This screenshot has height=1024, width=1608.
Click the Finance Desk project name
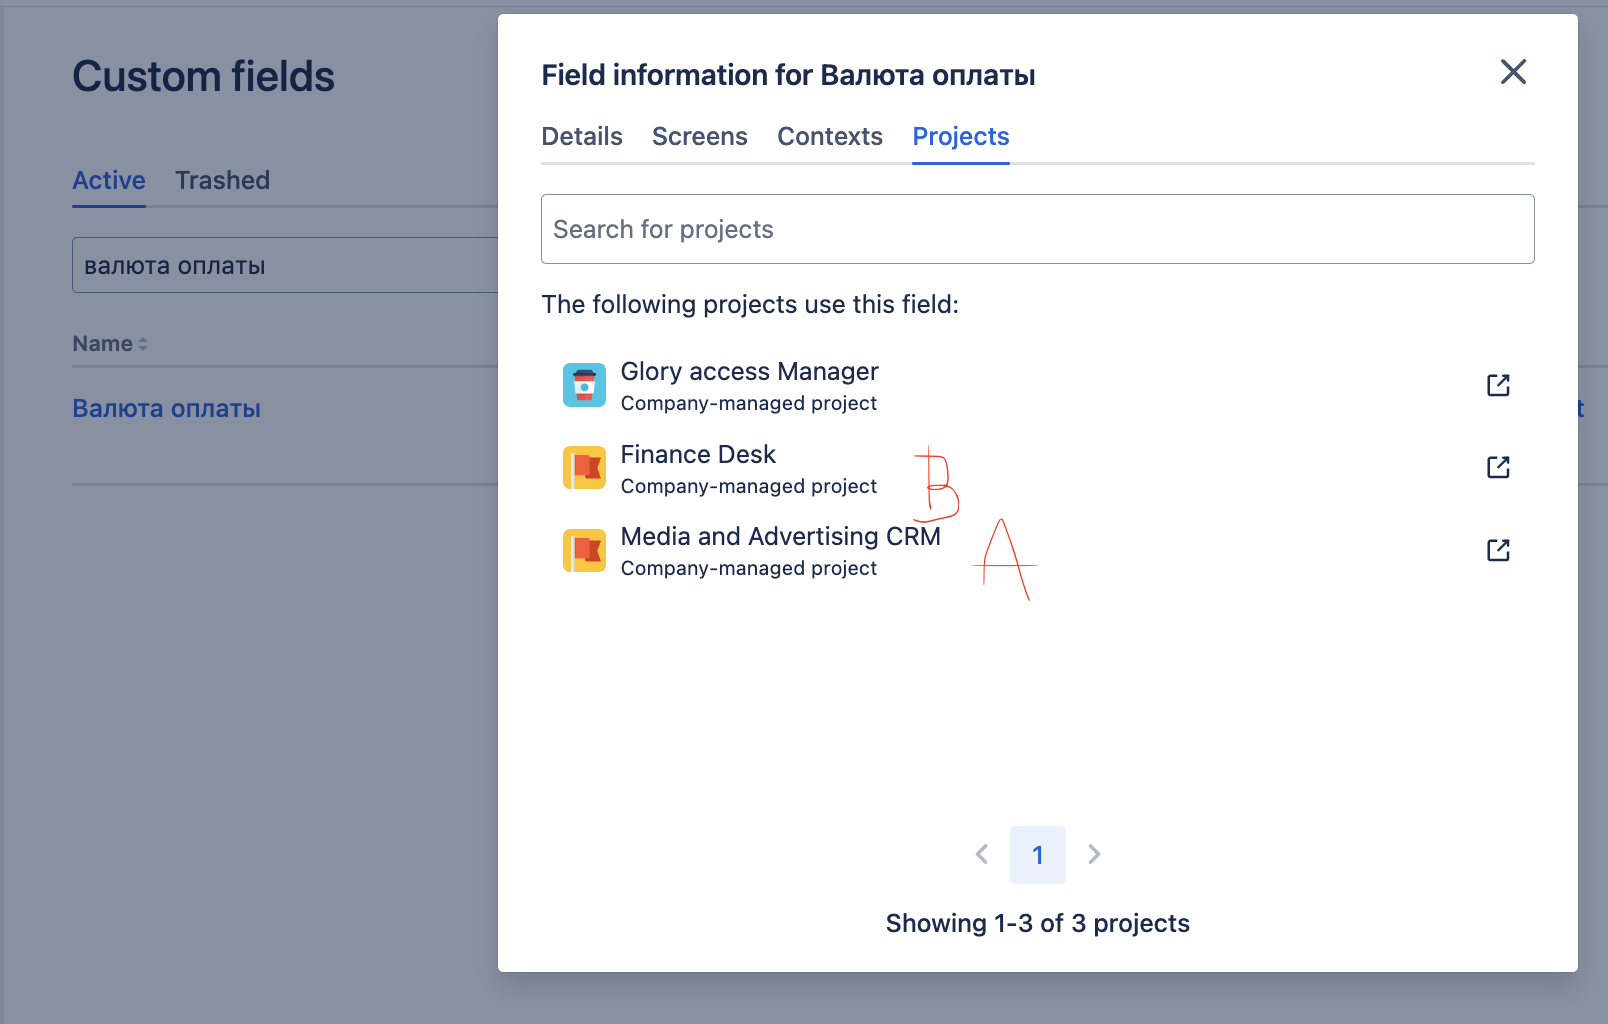698,454
